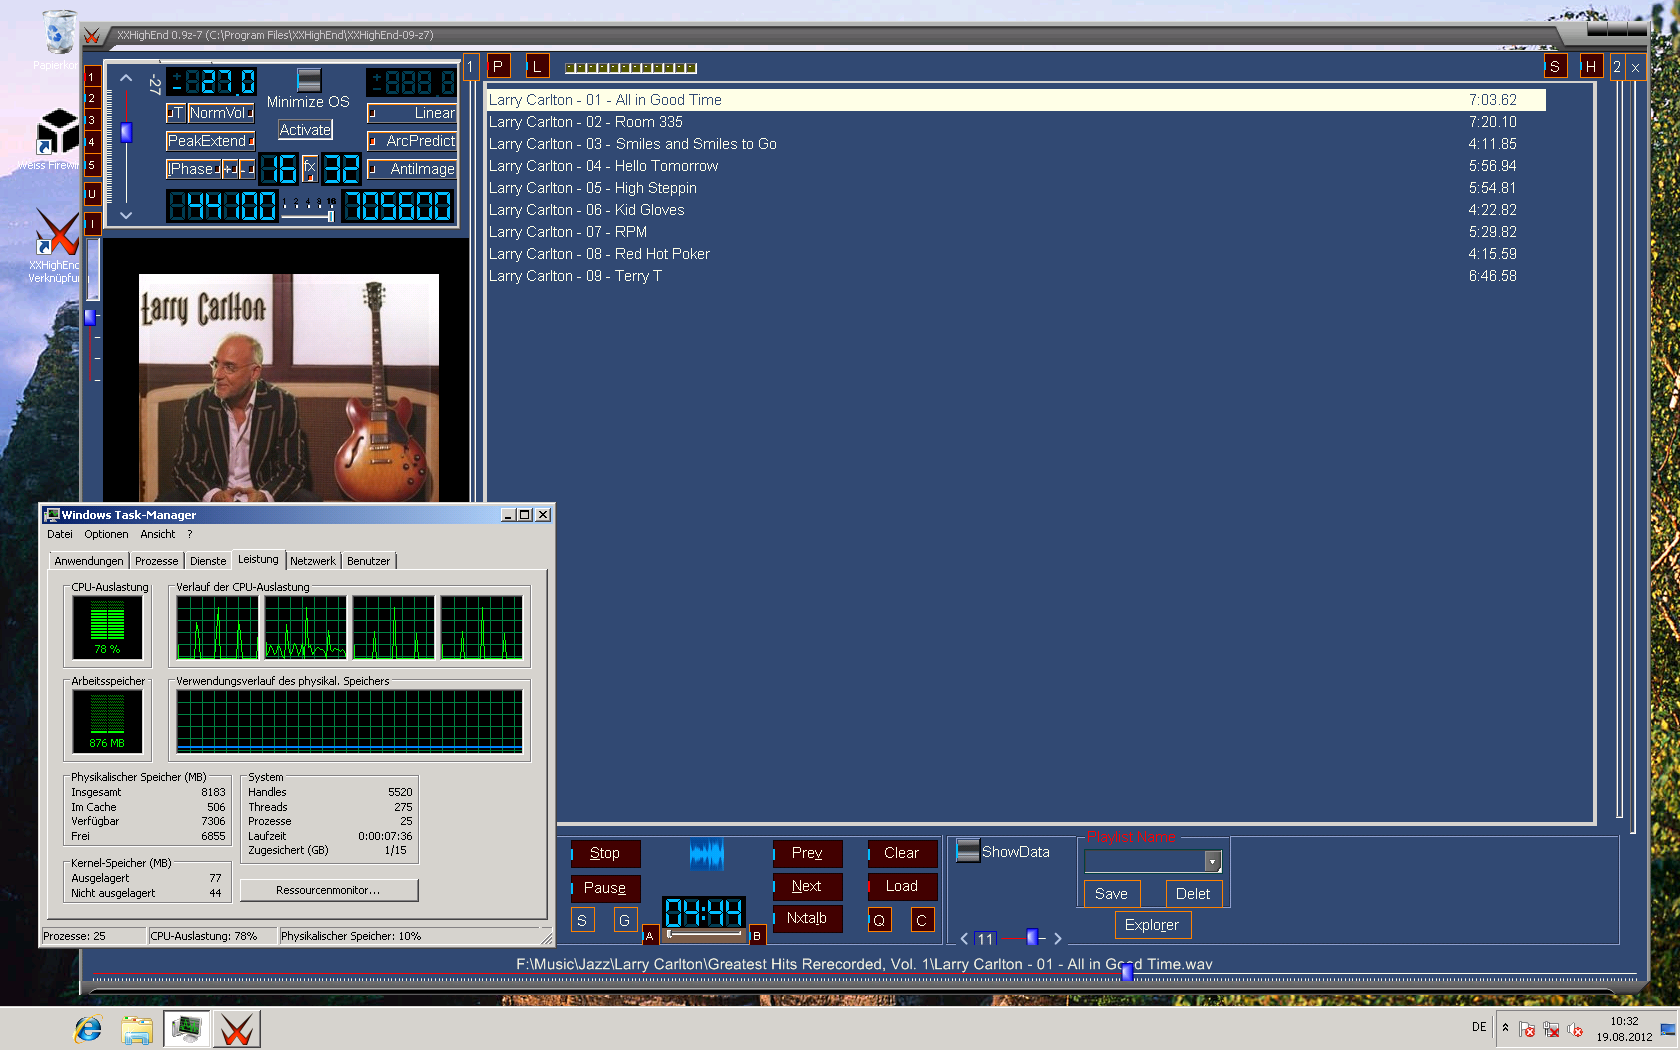Click the right chevron beside font size slider

pyautogui.click(x=1058, y=938)
